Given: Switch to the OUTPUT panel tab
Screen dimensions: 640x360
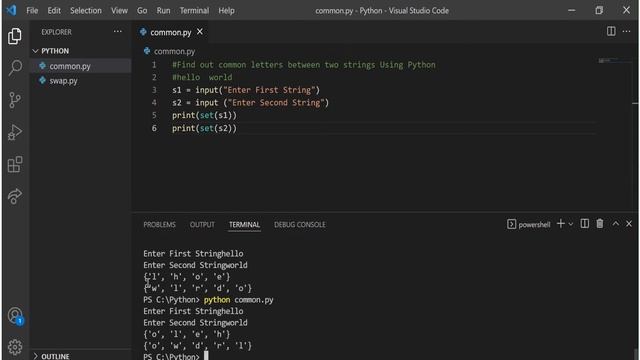Looking at the screenshot, I should (202, 224).
